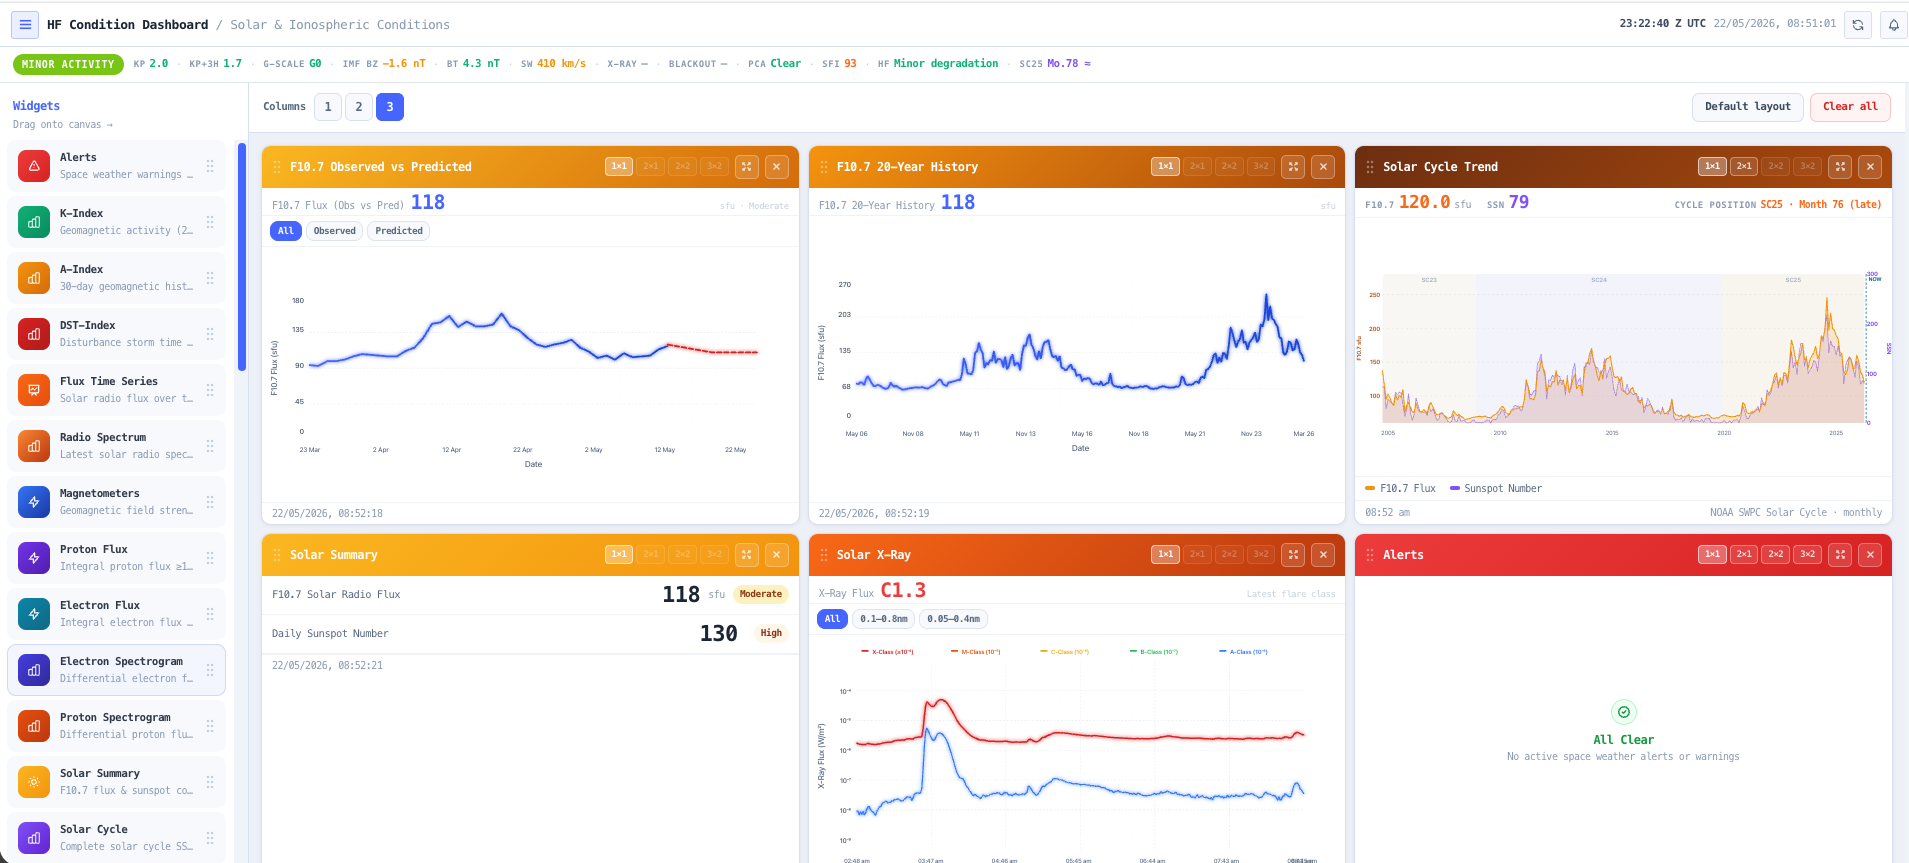Viewport: 1909px width, 863px height.
Task: Set column count to 2
Action: [x=359, y=107]
